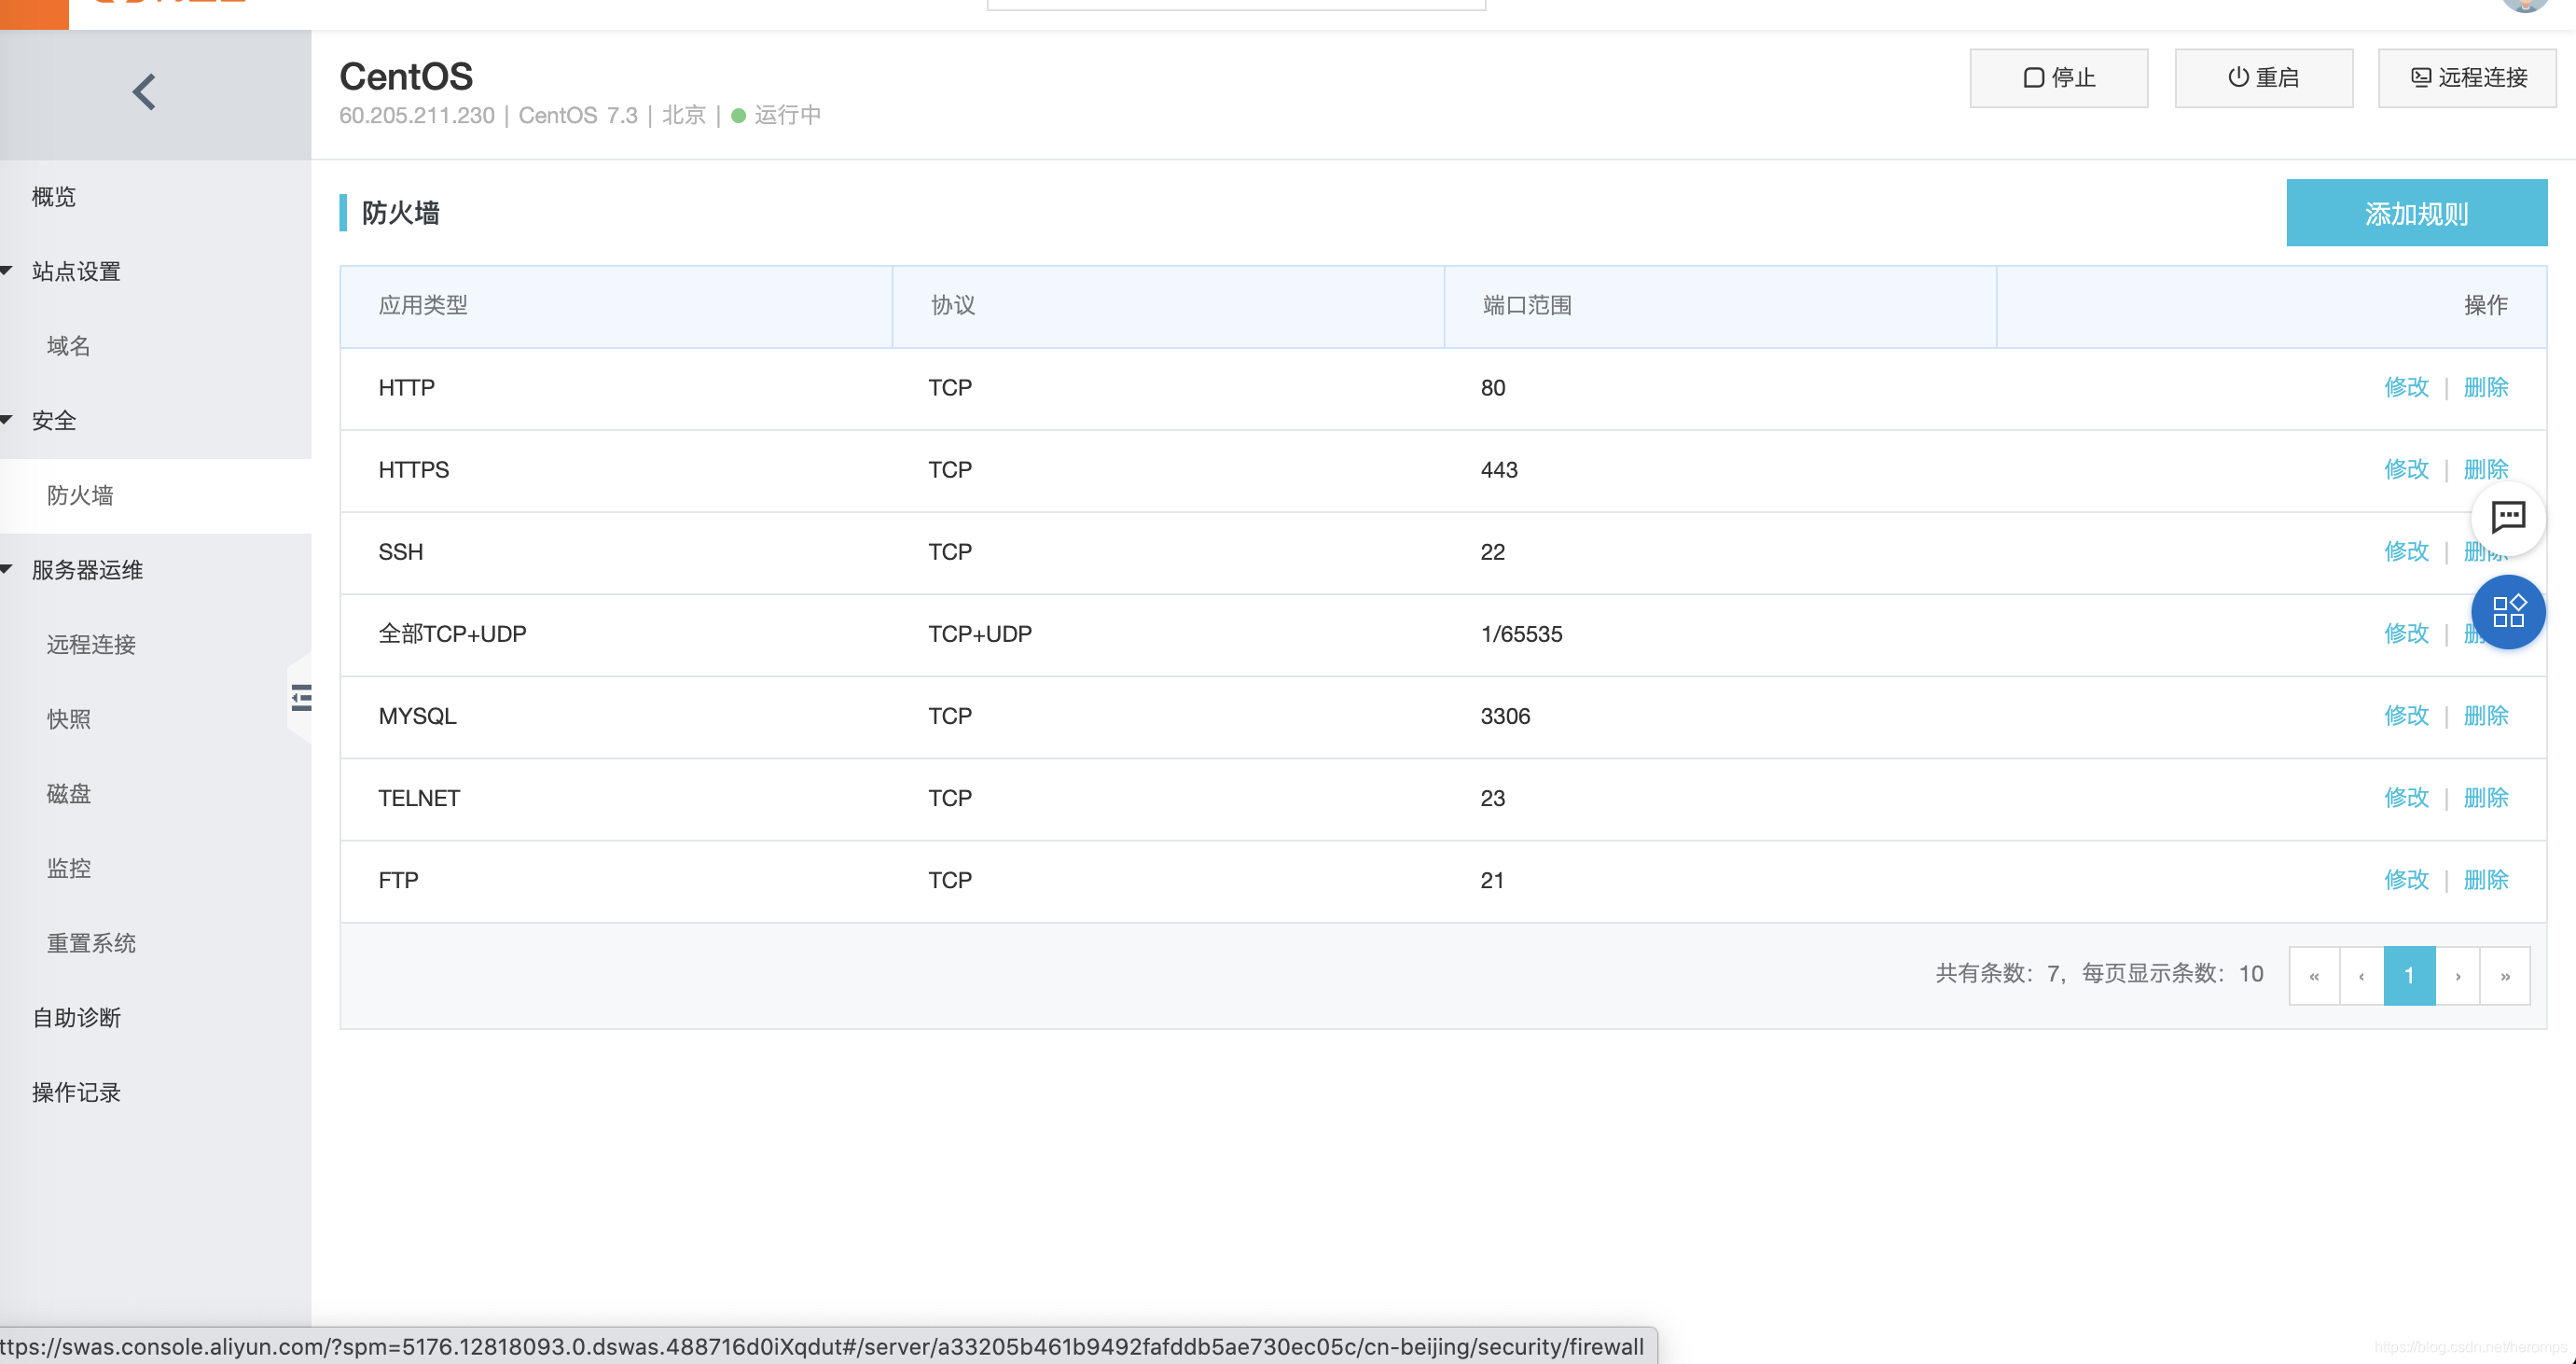Click the back chevron arrow in sidebar
This screenshot has width=2576, height=1364.
(x=145, y=93)
